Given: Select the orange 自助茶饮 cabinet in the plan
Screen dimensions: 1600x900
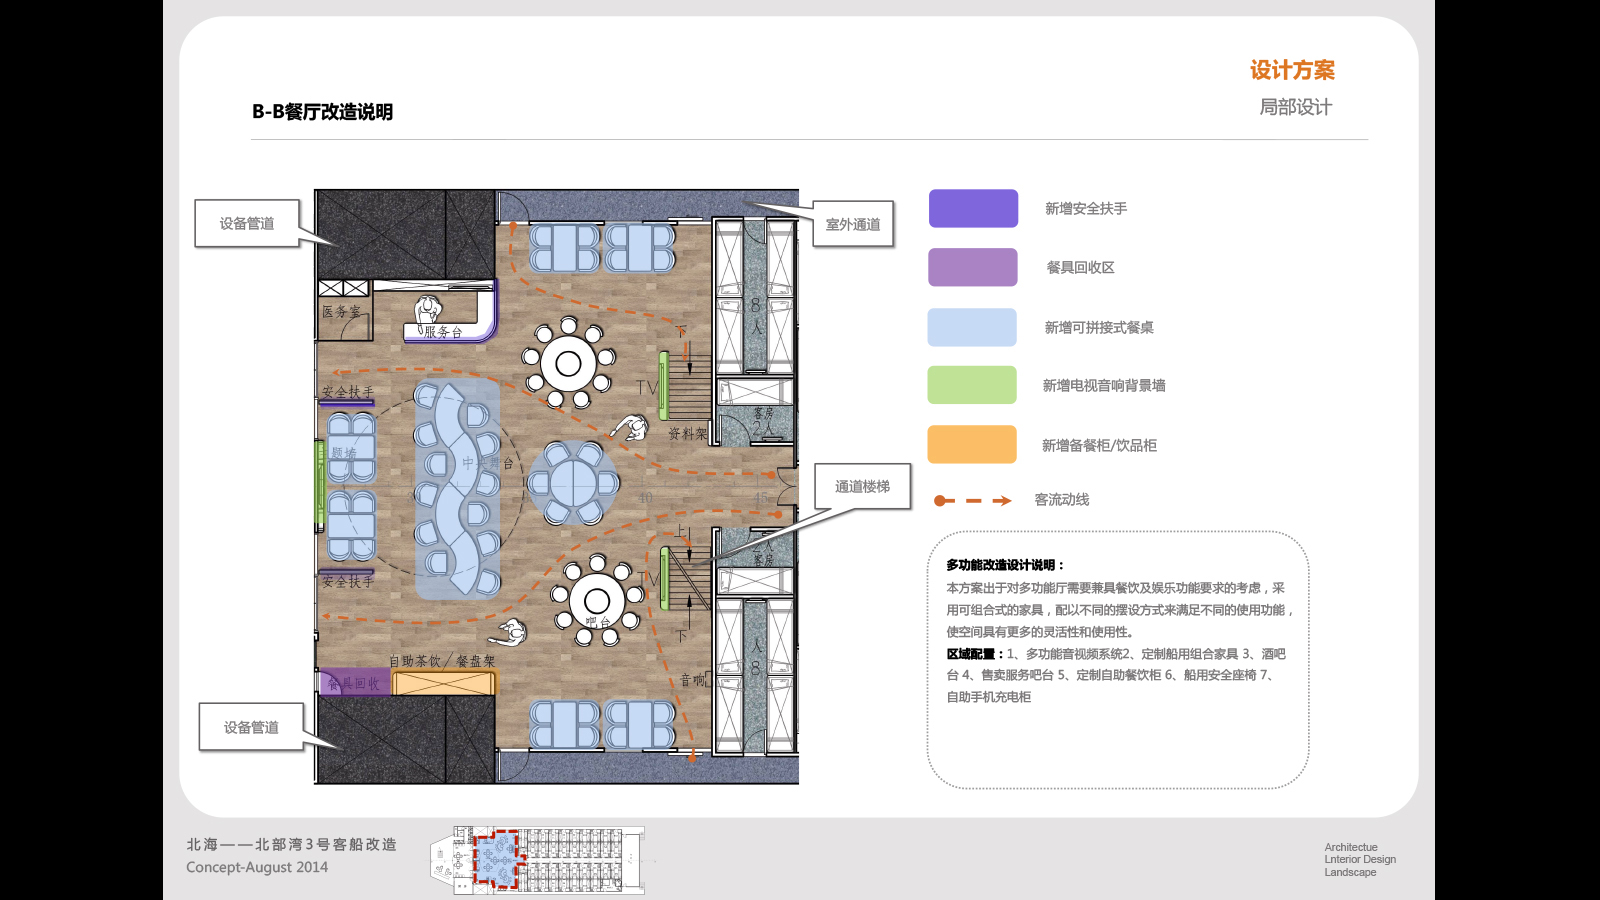Looking at the screenshot, I should point(444,683).
